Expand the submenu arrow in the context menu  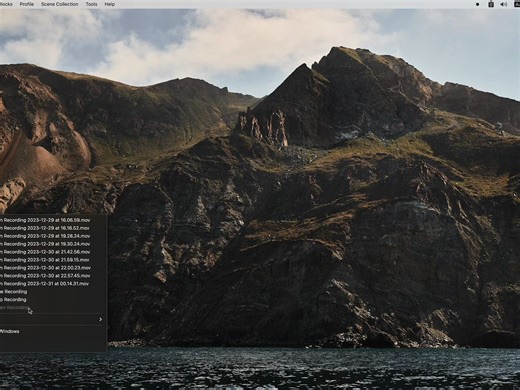tap(100, 320)
